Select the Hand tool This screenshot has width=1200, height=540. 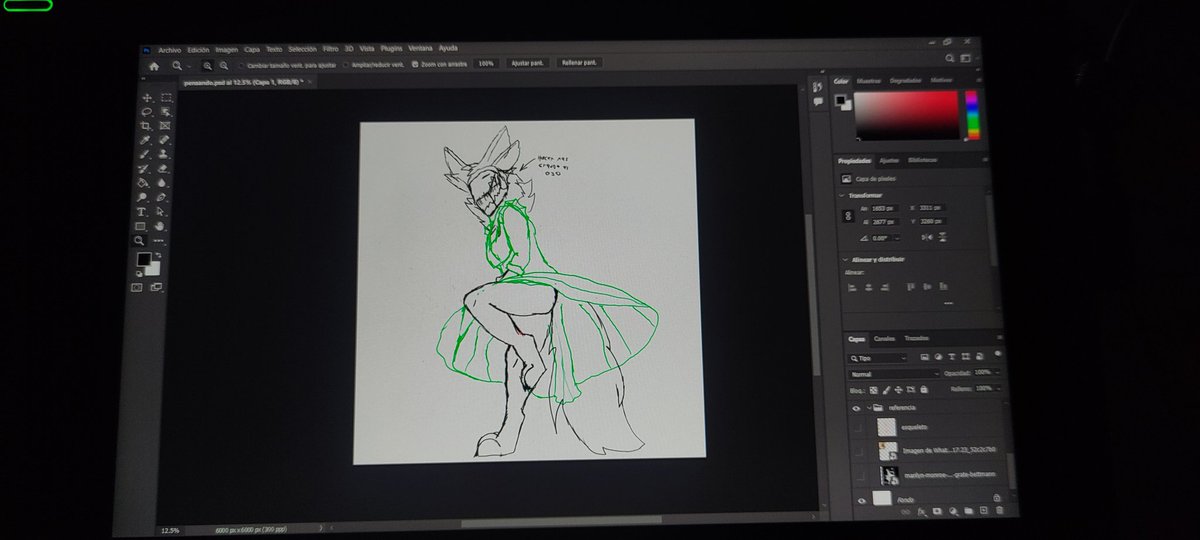(160, 225)
